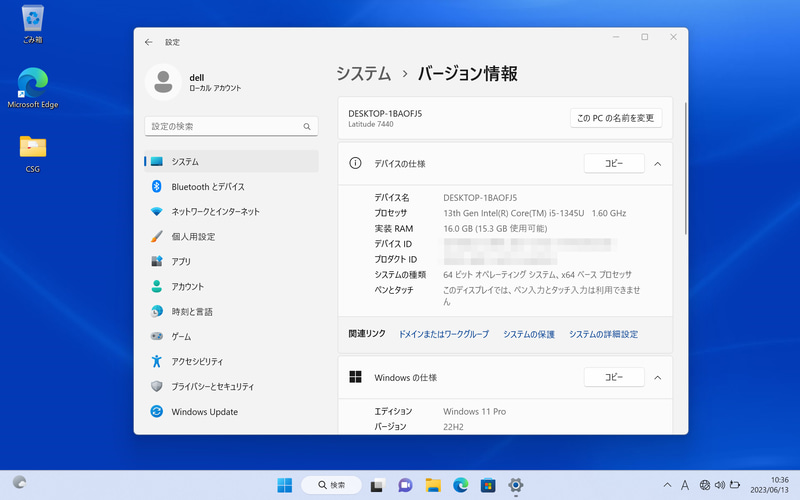This screenshot has height=500, width=800.
Task: Open Microsoft Store on the taskbar
Action: (488, 485)
